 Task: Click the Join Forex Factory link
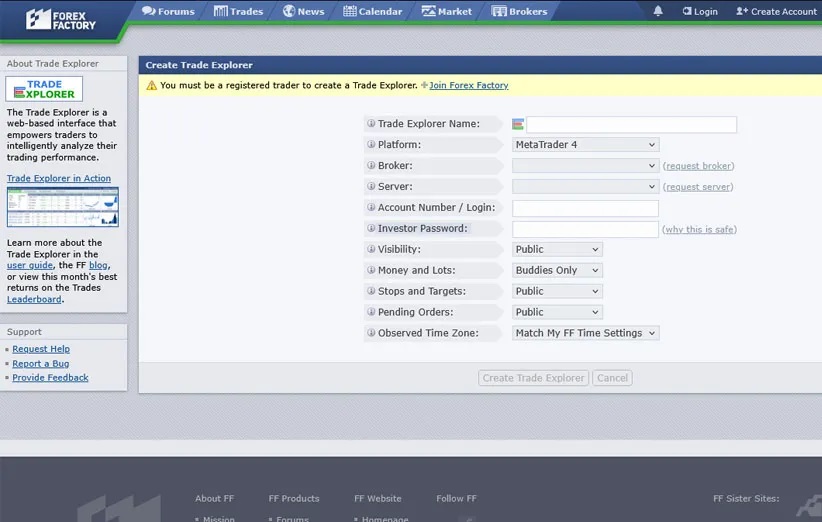[468, 86]
